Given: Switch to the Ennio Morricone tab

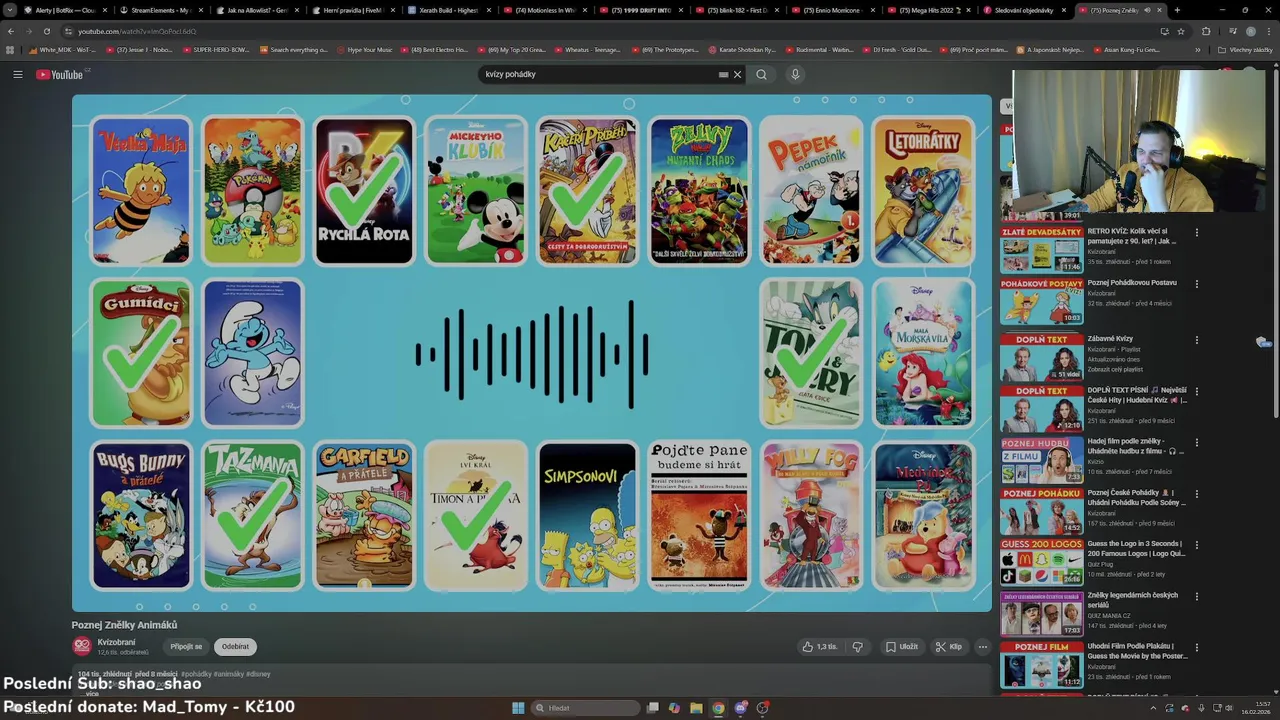Looking at the screenshot, I should (833, 10).
